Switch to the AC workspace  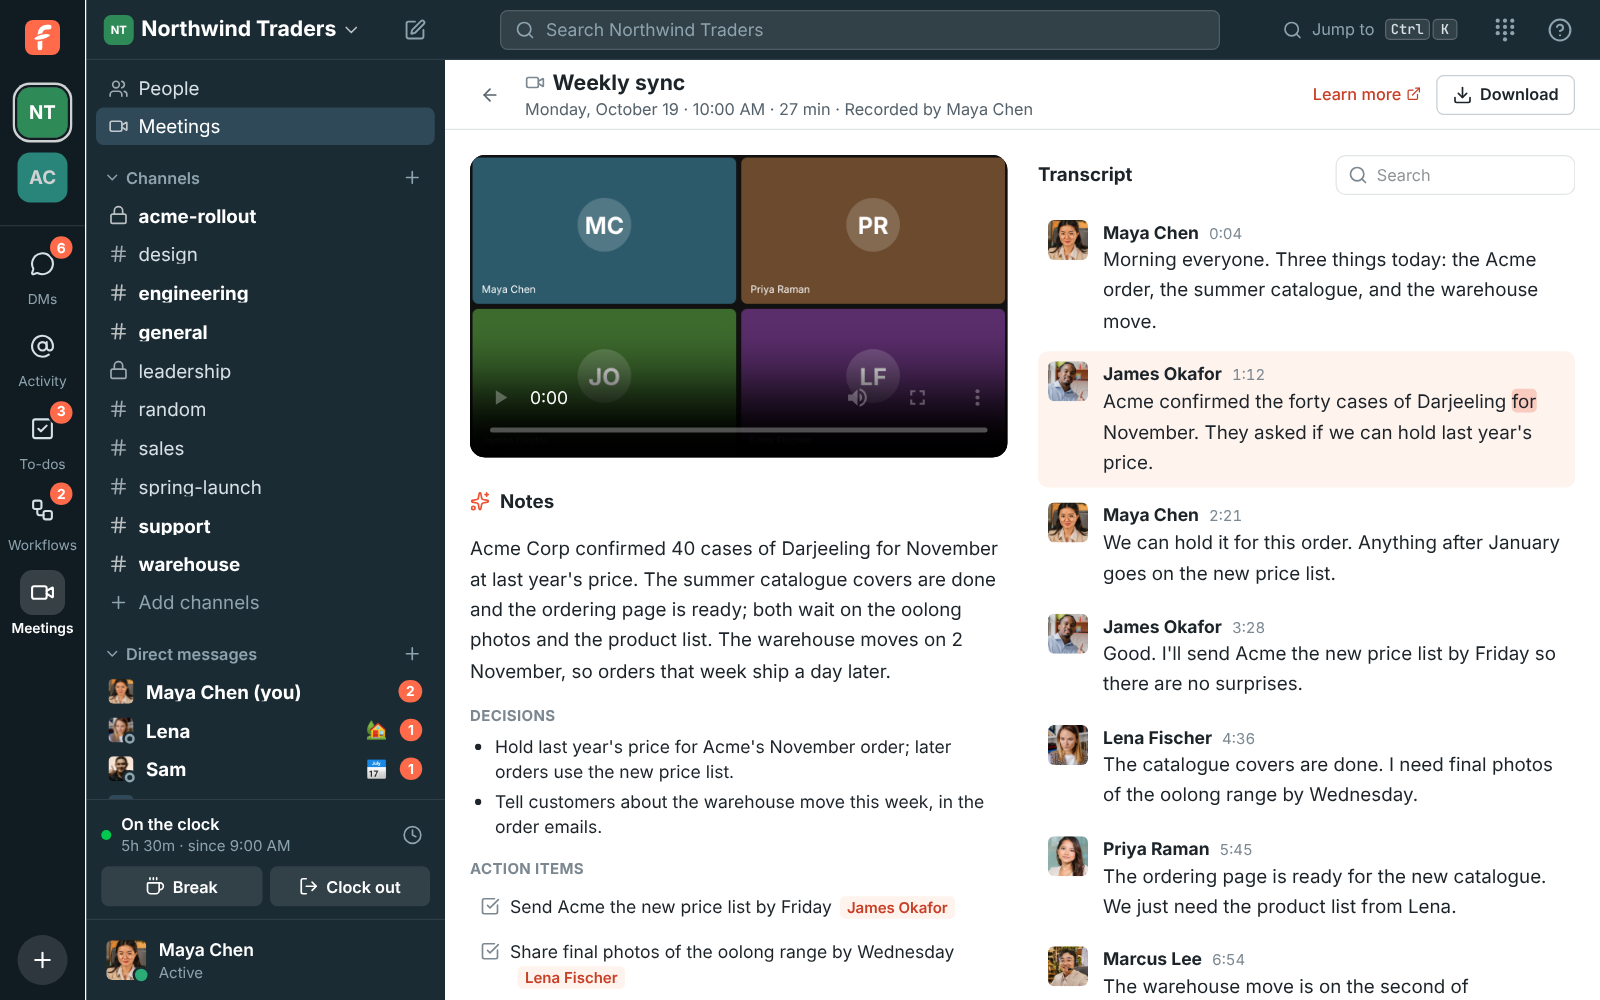click(42, 177)
